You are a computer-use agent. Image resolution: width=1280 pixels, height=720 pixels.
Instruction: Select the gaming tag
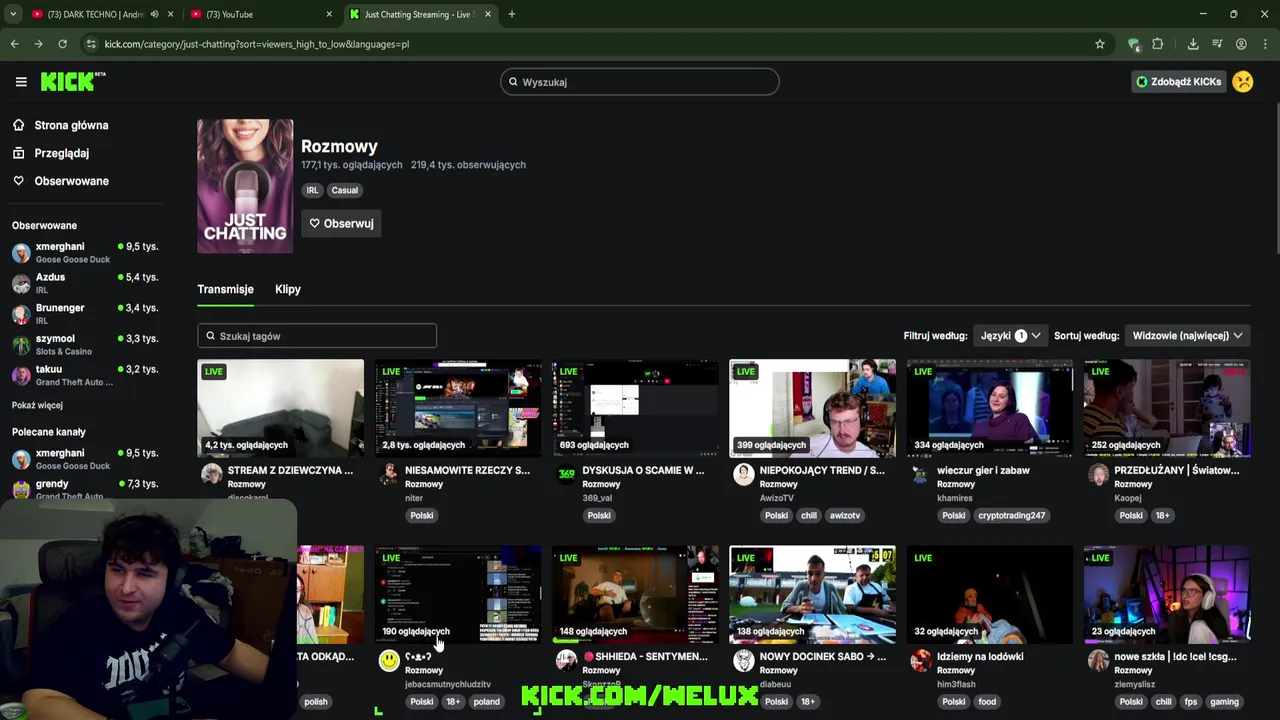pyautogui.click(x=1224, y=701)
